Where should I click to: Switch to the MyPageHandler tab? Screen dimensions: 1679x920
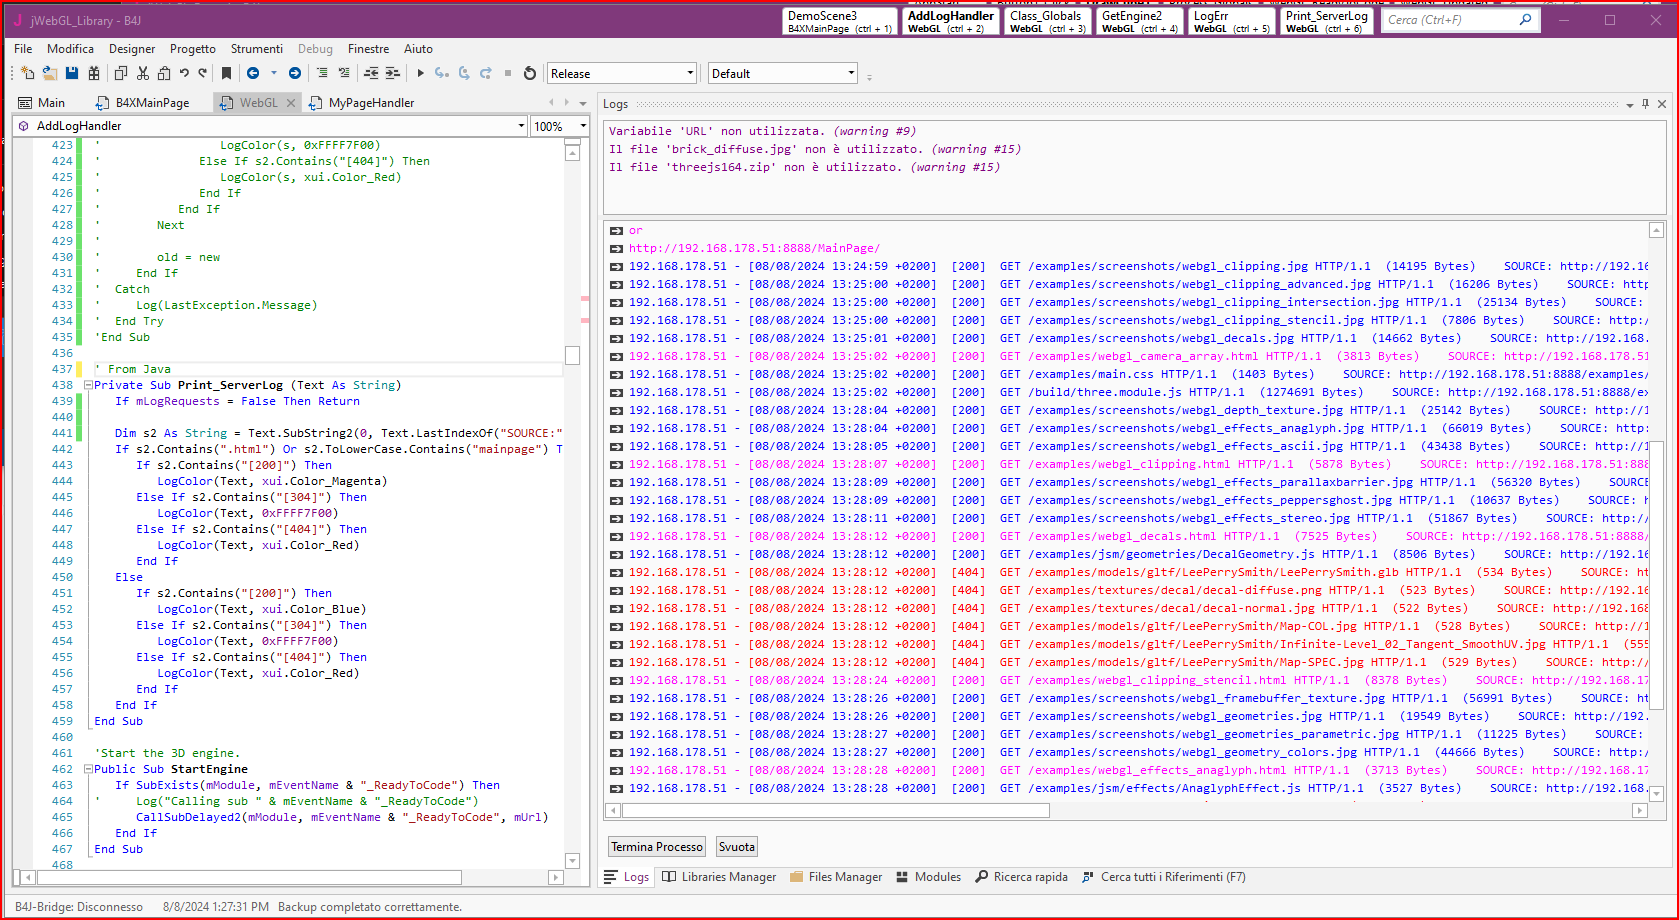[370, 103]
